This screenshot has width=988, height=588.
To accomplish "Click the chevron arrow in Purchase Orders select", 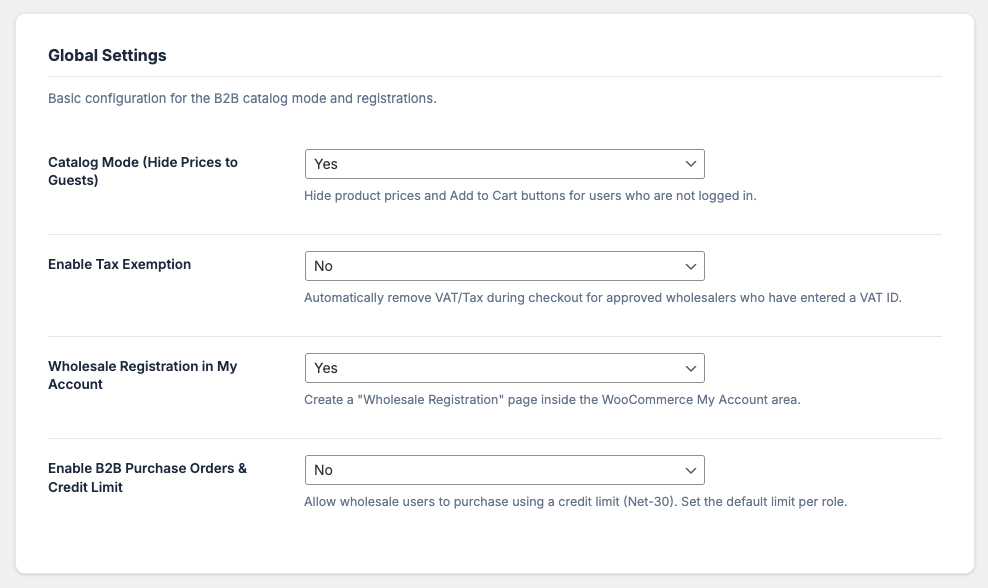I will click(690, 470).
